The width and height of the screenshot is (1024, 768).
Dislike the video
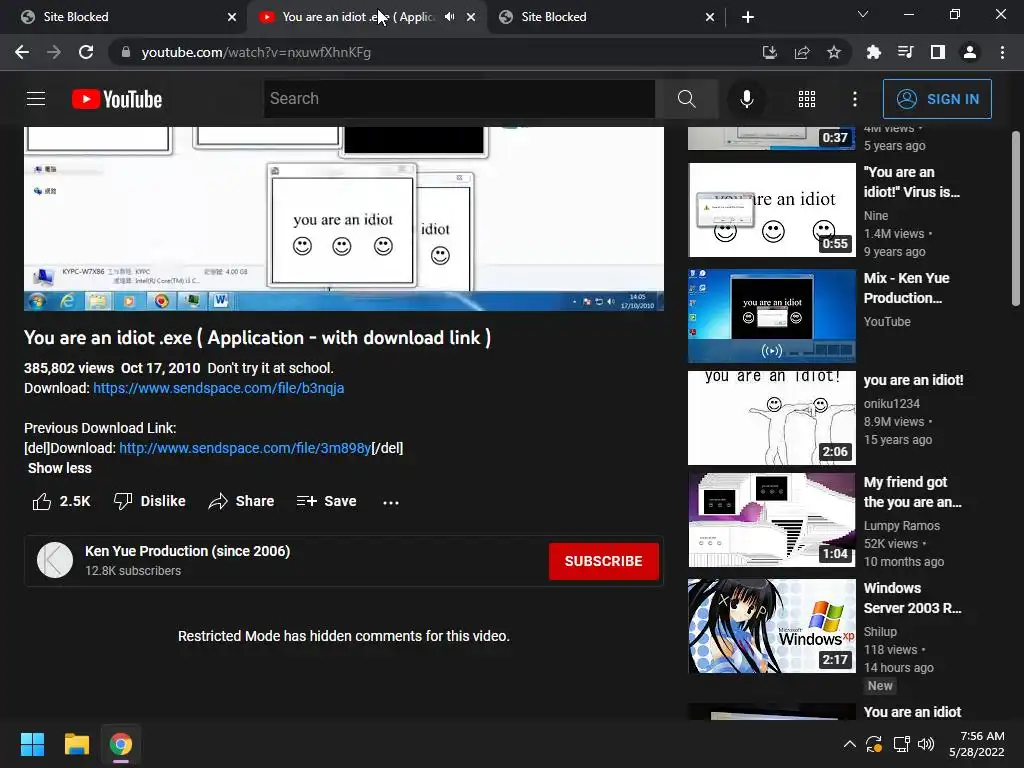[150, 501]
